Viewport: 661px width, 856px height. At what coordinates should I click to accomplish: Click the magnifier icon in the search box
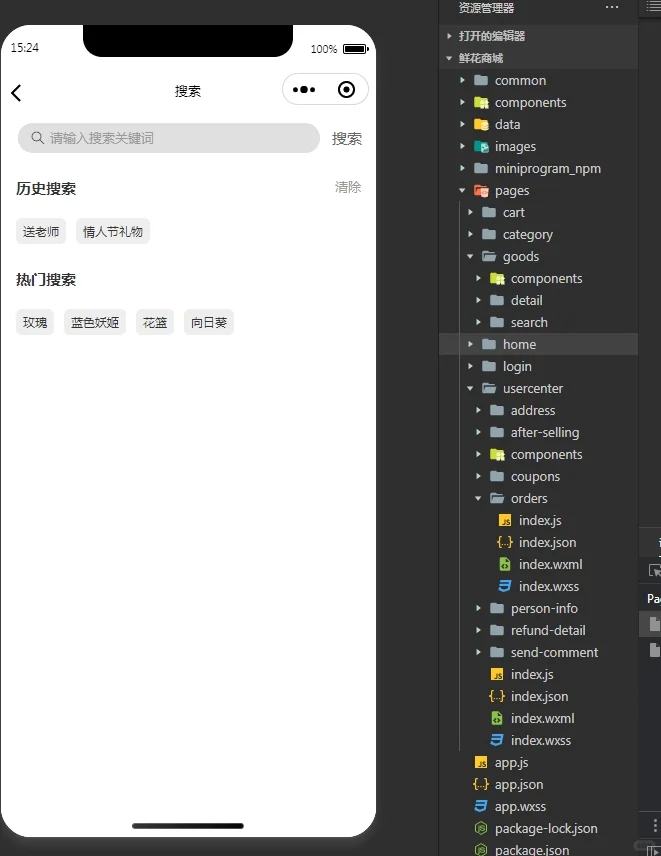click(x=37, y=138)
